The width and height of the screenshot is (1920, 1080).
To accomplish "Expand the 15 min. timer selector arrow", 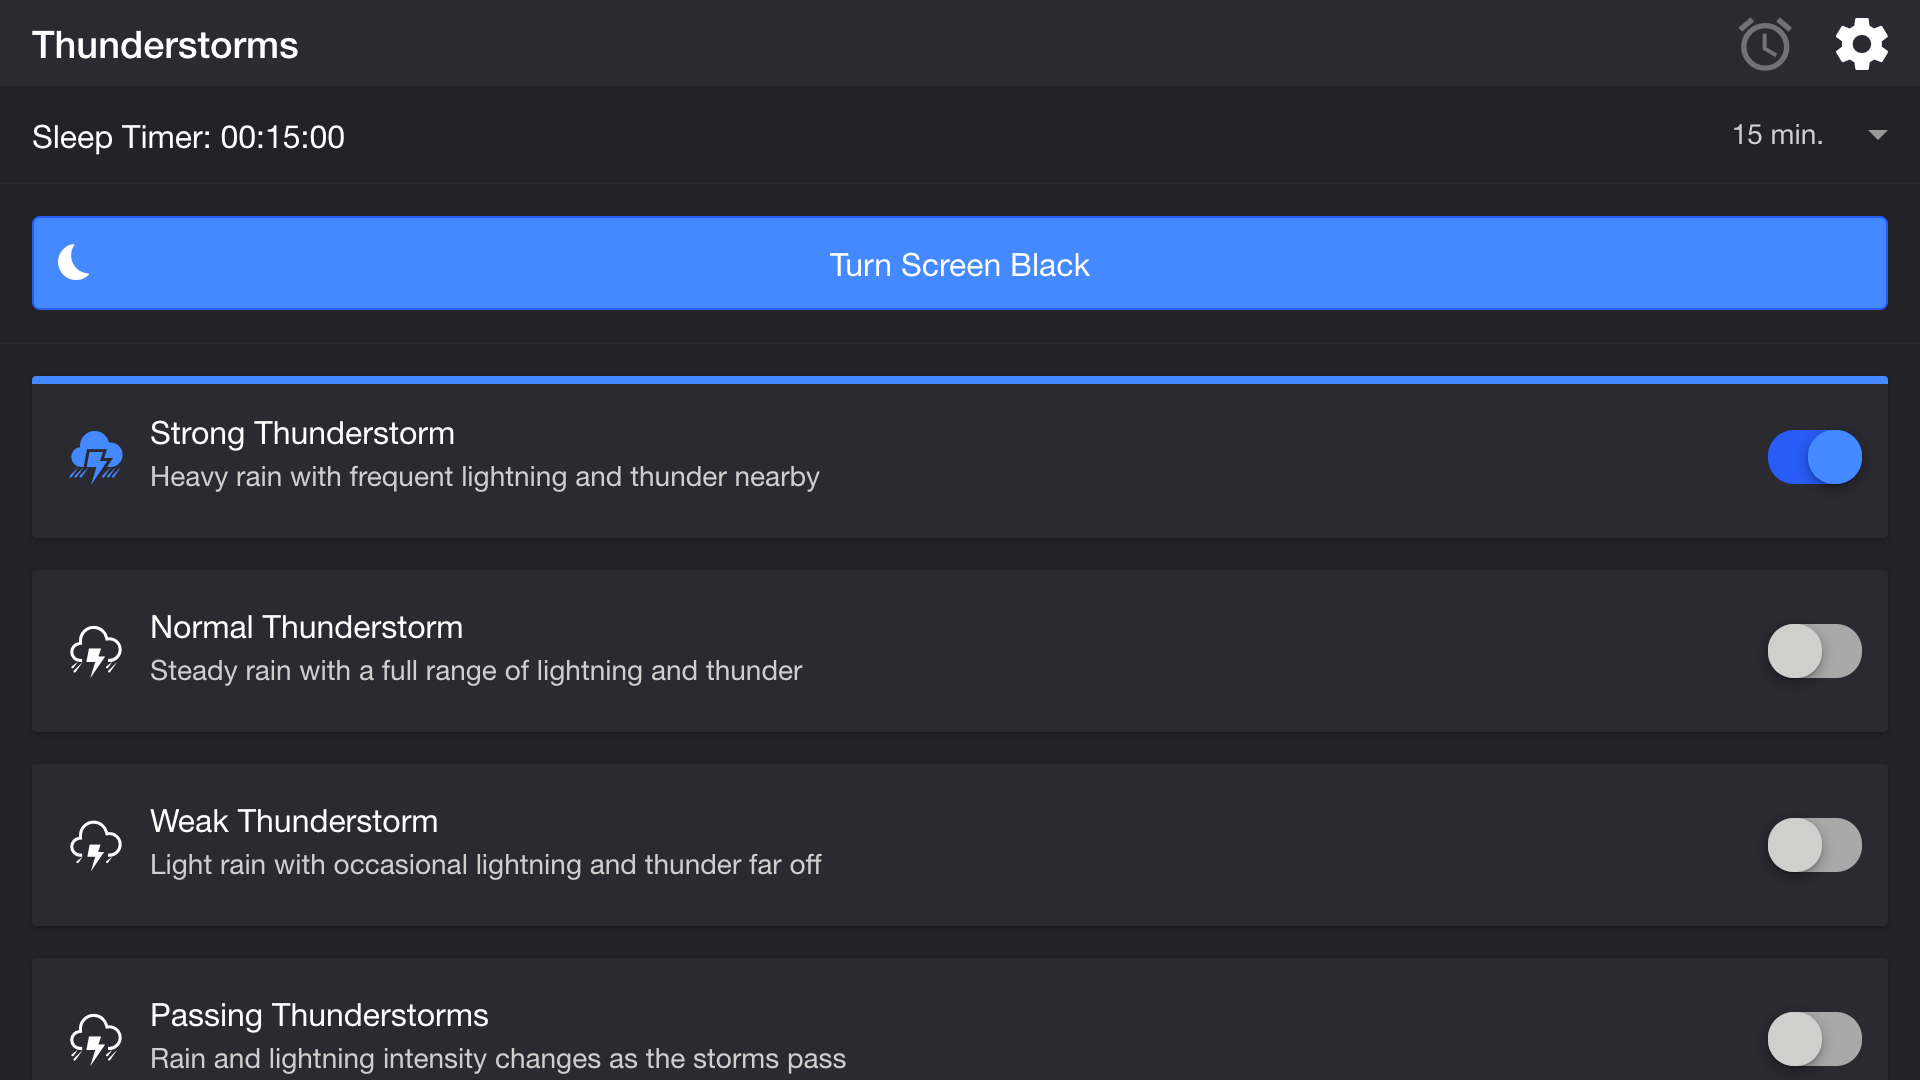I will pyautogui.click(x=1877, y=135).
